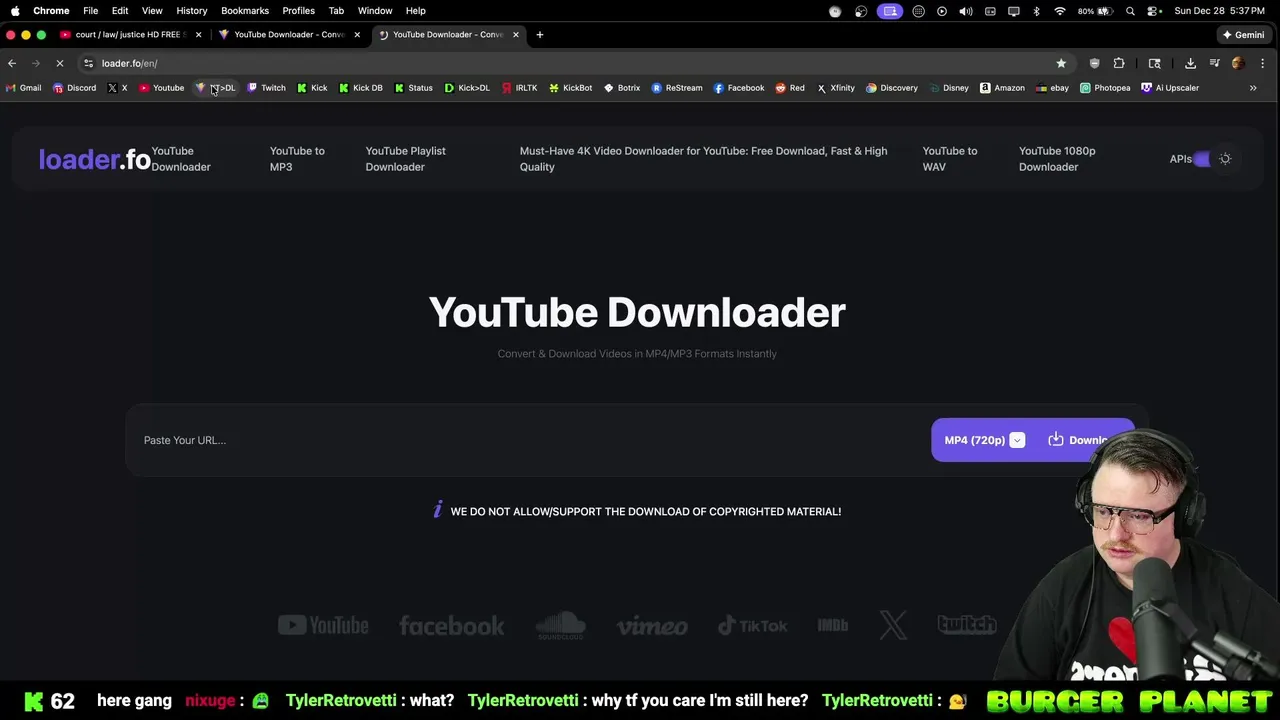Click the address bar showing loader.fo/en/
Viewport: 1280px width, 720px height.
570,63
